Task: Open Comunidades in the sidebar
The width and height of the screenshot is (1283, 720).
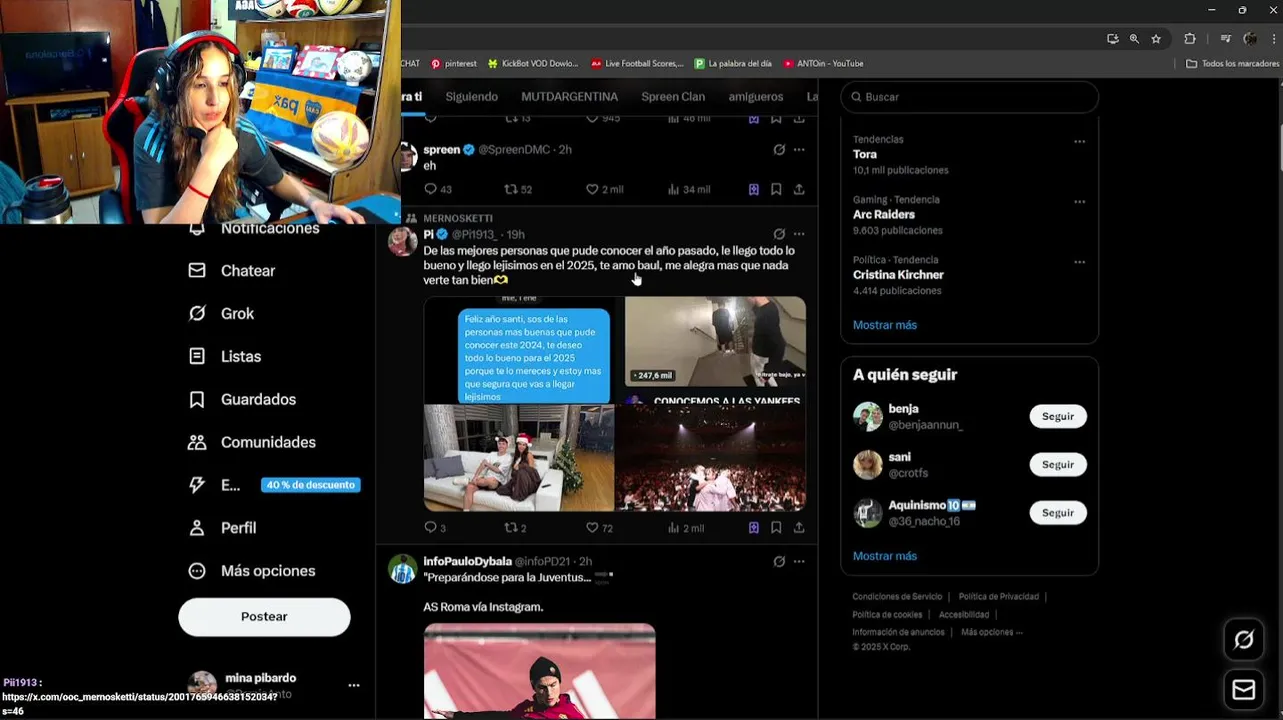Action: (x=252, y=442)
